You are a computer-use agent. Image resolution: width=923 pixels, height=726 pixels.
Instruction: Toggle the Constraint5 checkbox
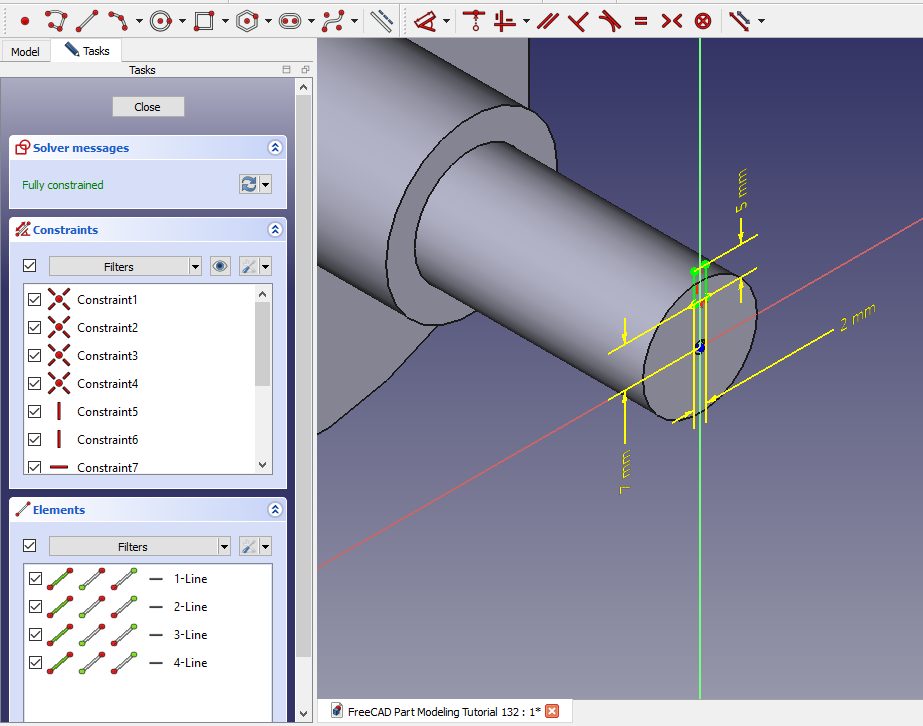click(x=35, y=412)
